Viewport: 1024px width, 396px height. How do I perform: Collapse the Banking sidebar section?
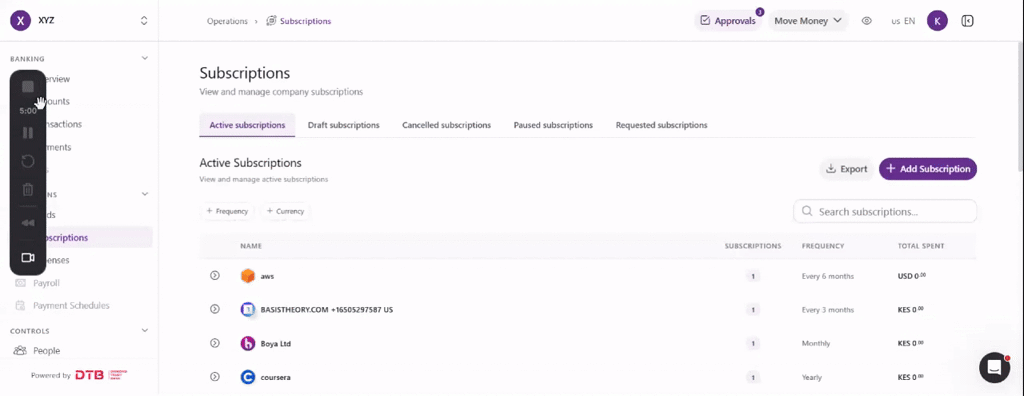point(145,58)
